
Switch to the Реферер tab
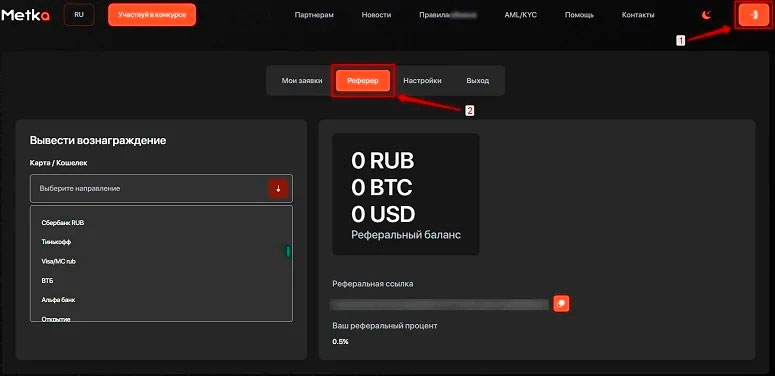pyautogui.click(x=363, y=81)
